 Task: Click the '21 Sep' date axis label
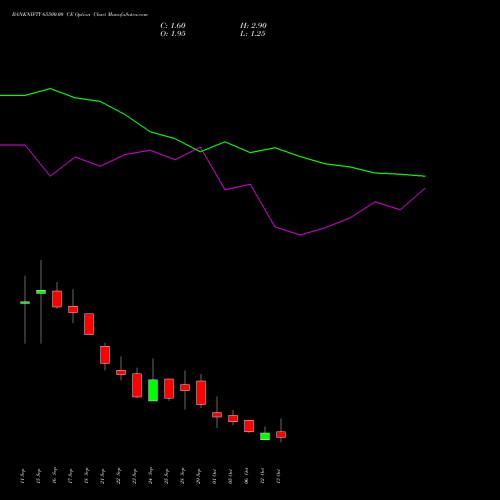point(102,476)
